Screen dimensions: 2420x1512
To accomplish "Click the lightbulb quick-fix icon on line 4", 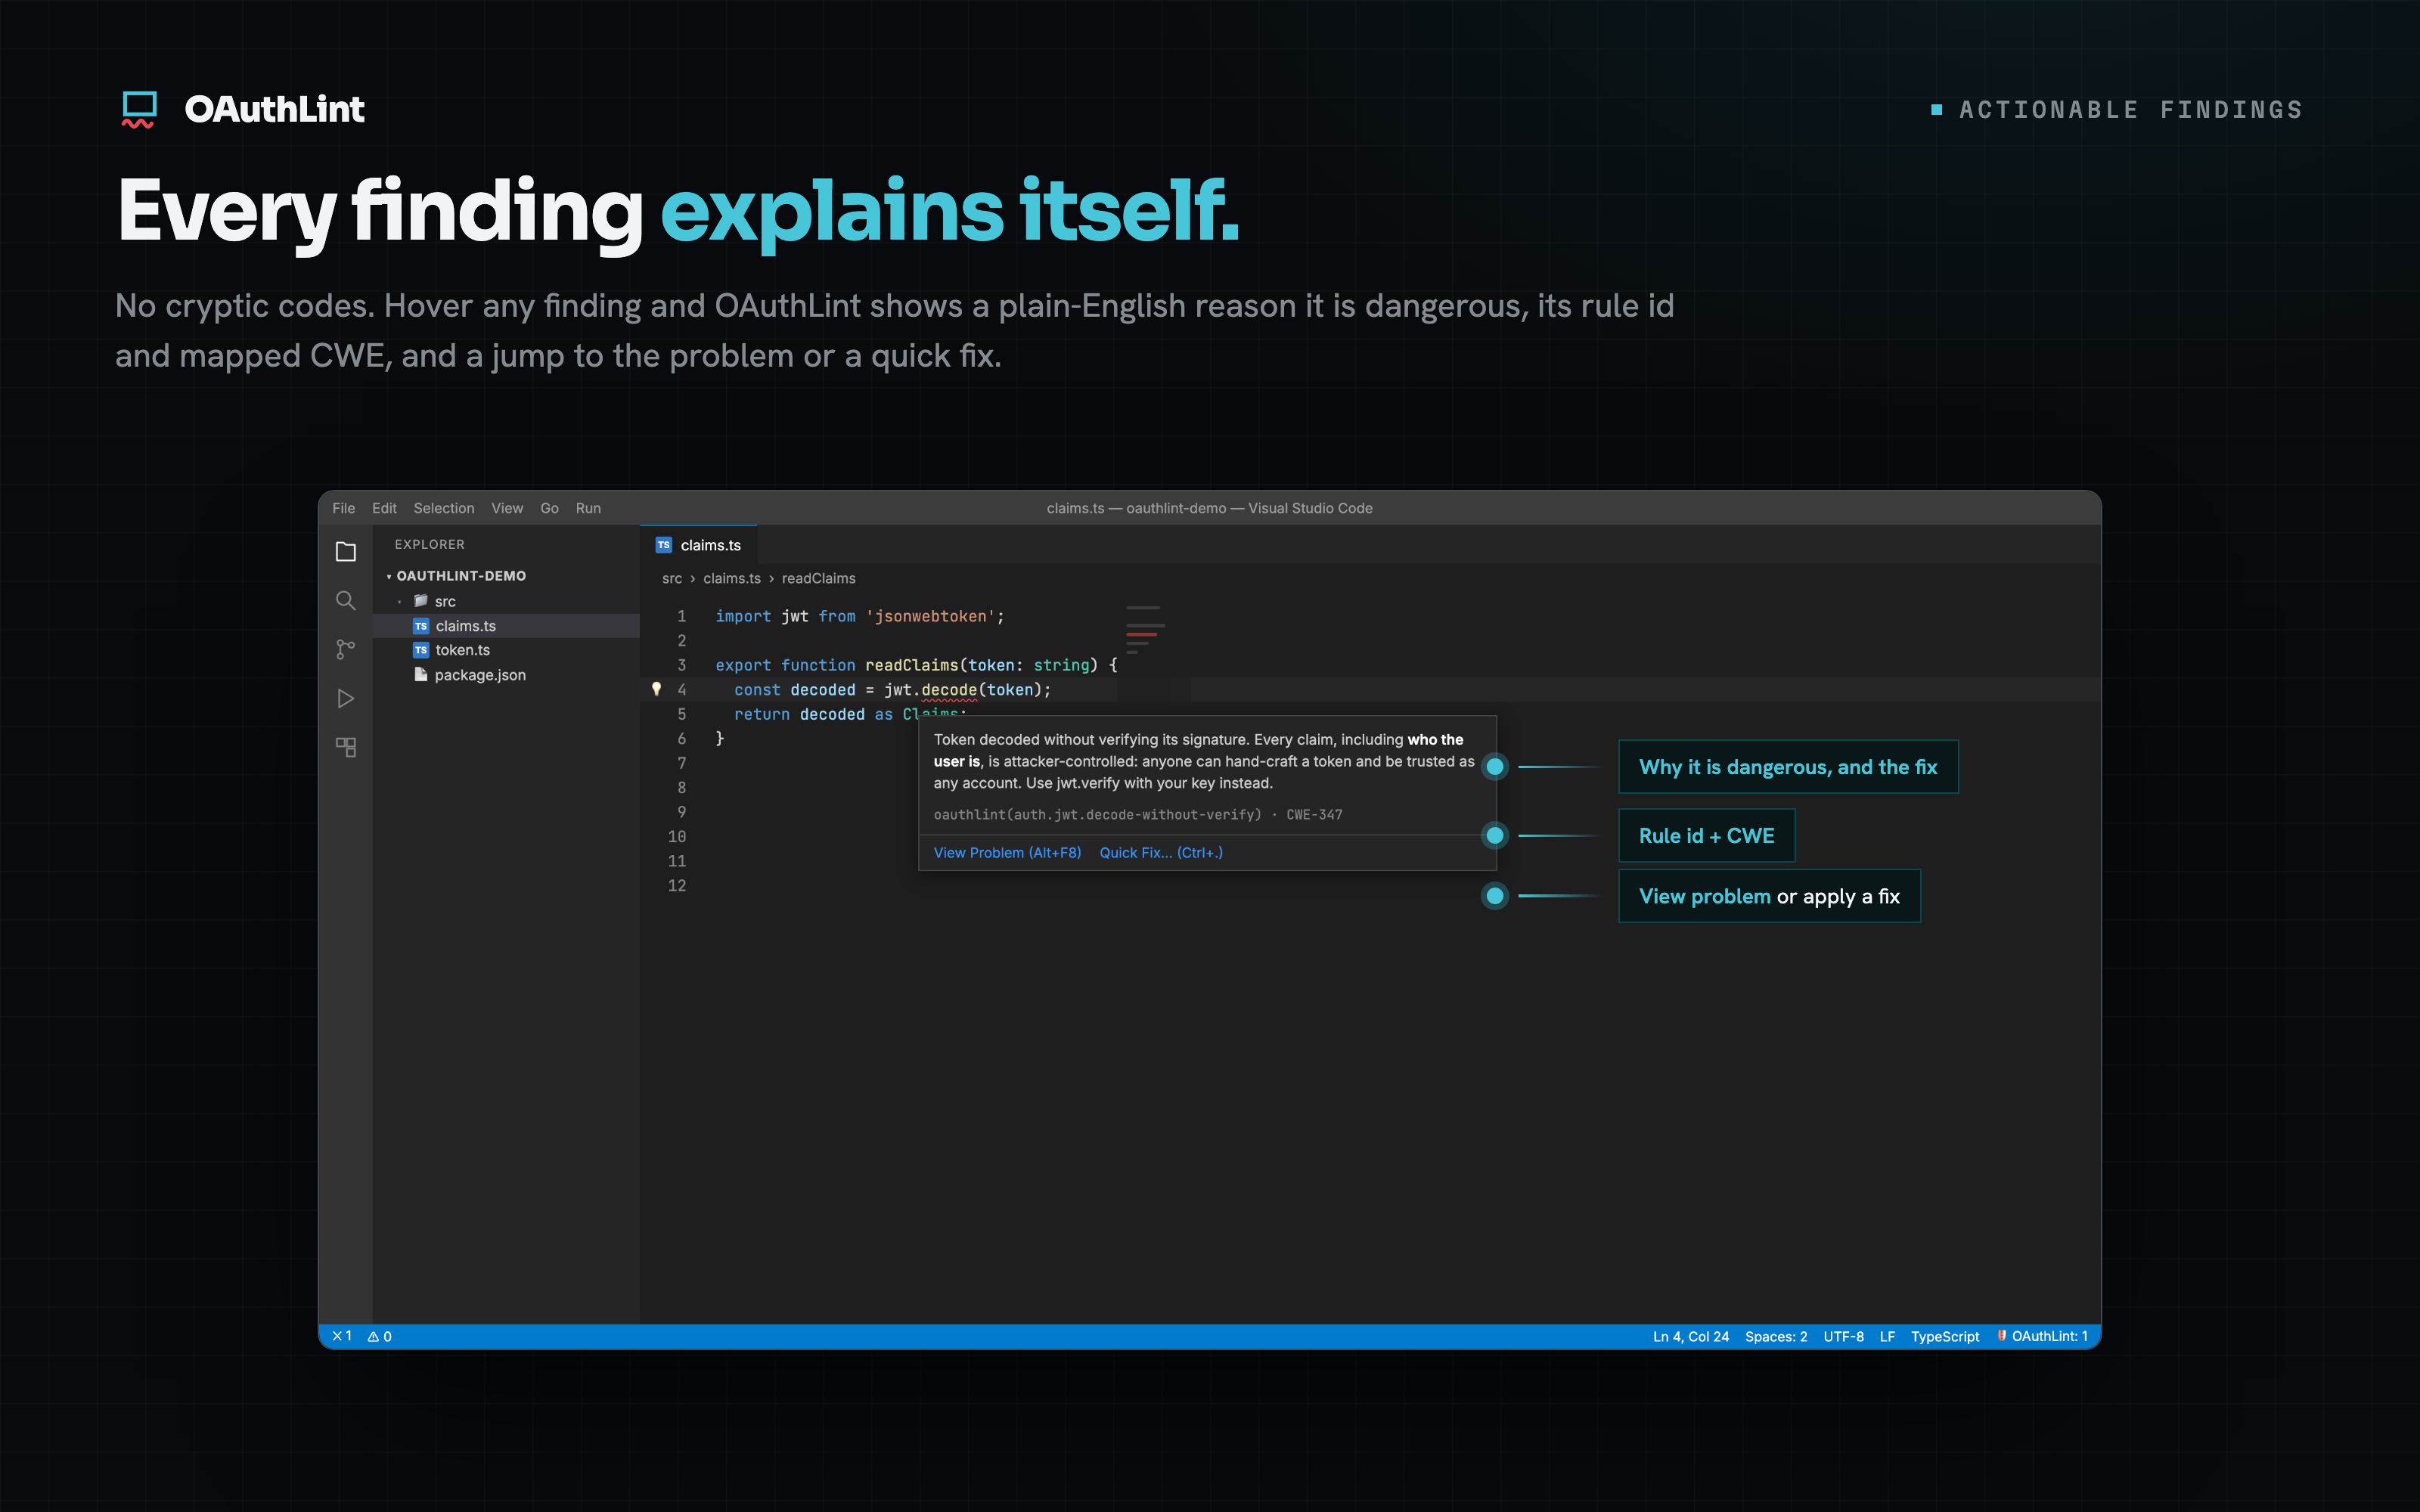I will pos(657,689).
